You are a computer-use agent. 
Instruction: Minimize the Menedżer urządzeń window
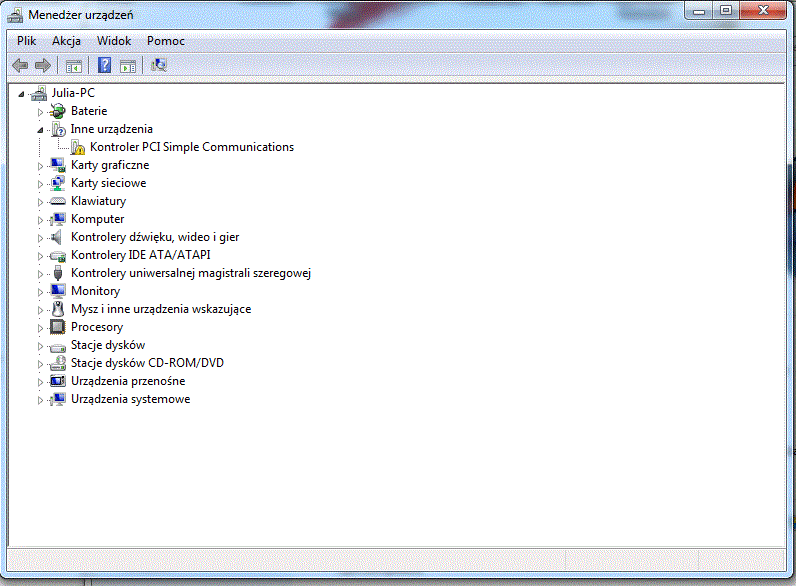[700, 11]
